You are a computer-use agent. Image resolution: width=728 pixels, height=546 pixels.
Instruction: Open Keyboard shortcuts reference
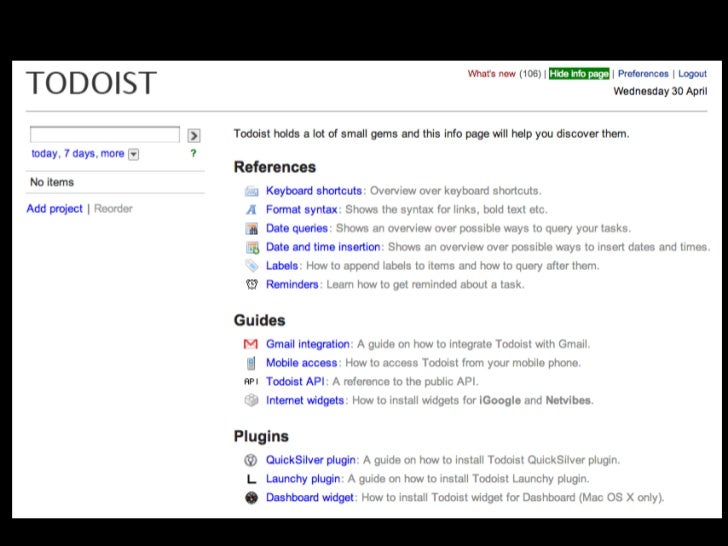click(x=314, y=191)
